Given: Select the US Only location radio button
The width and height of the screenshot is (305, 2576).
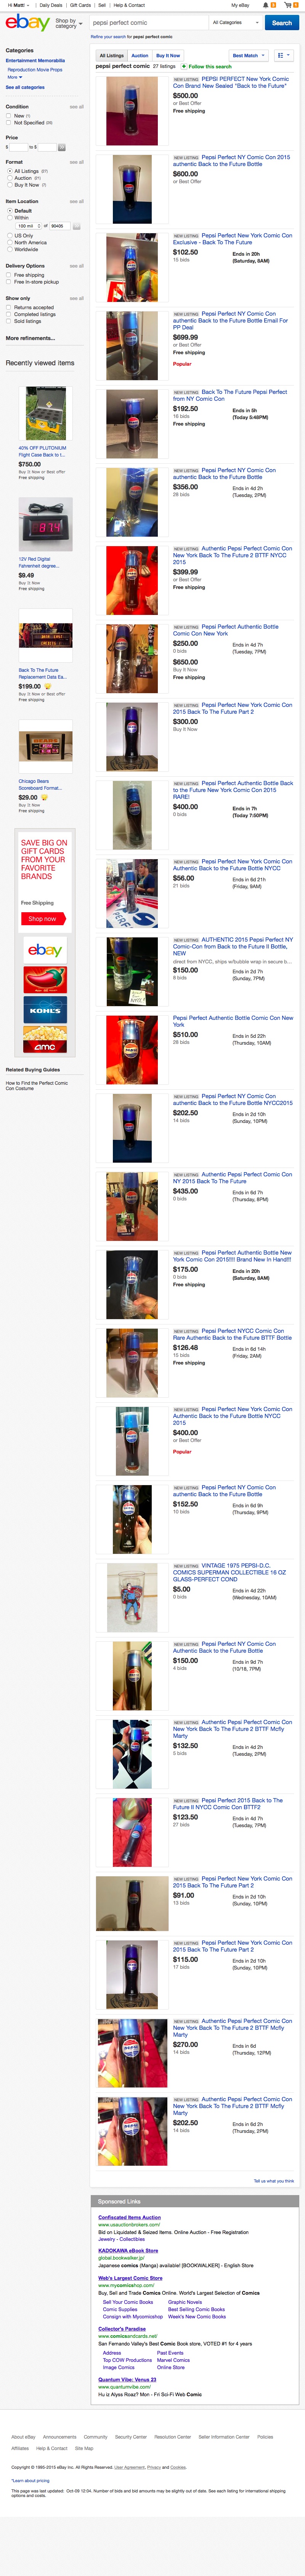Looking at the screenshot, I should tap(9, 235).
